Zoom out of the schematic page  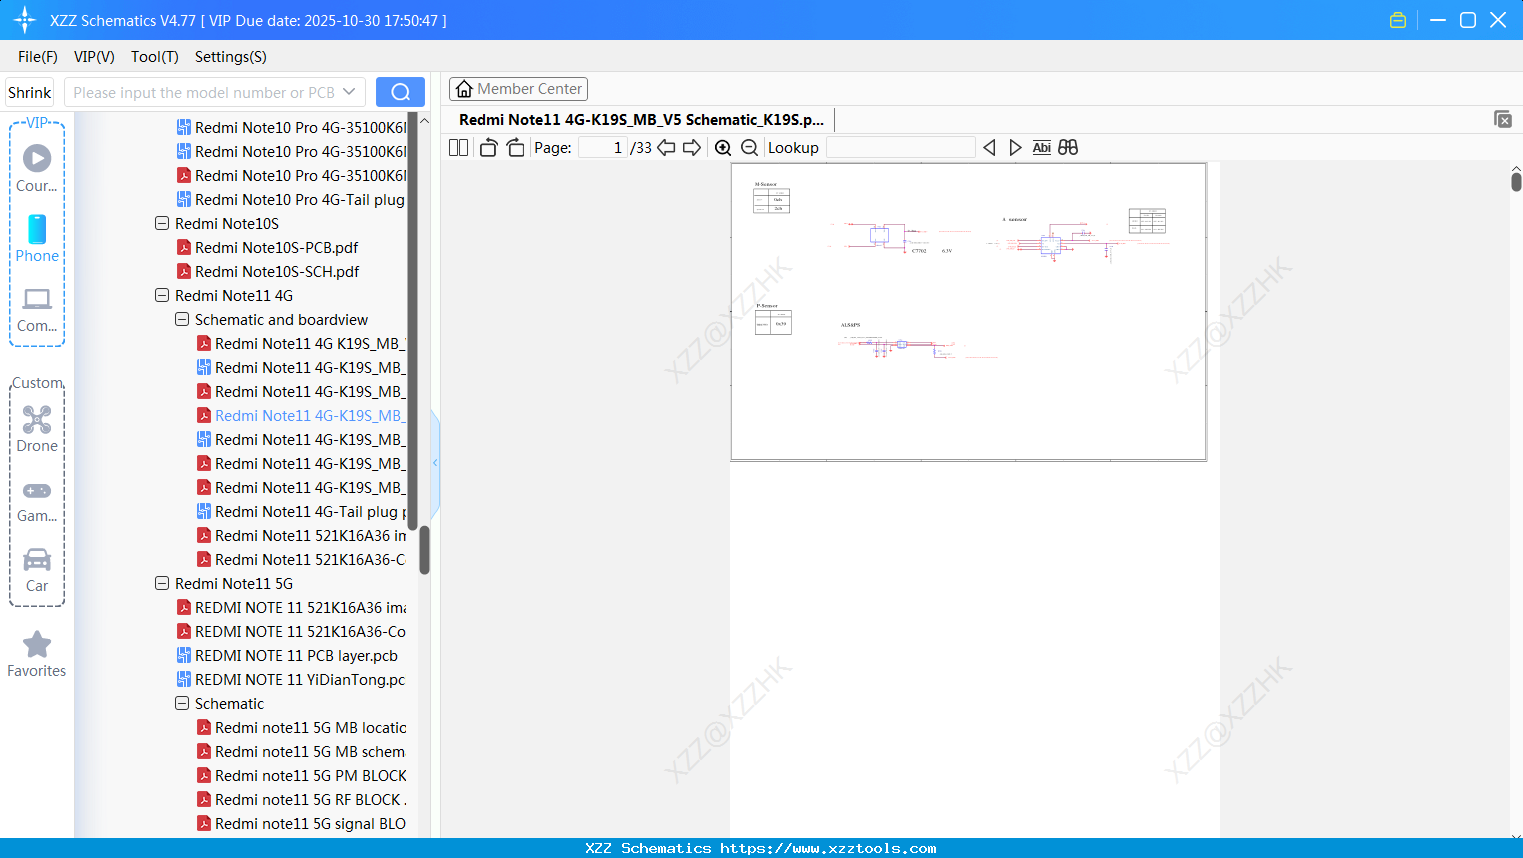coord(749,147)
